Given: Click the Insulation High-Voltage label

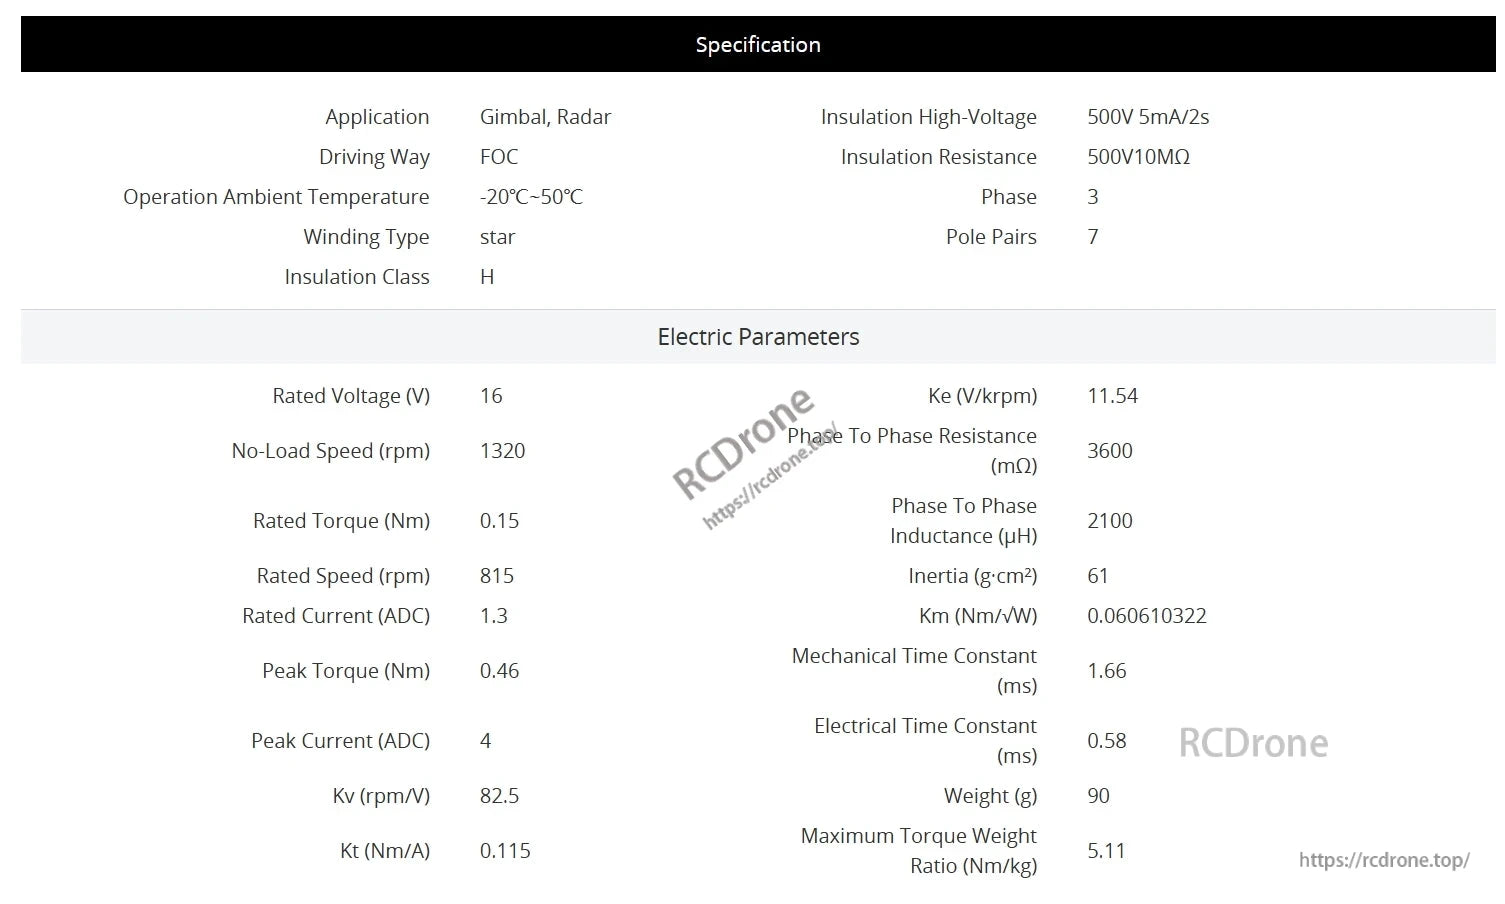Looking at the screenshot, I should (928, 117).
